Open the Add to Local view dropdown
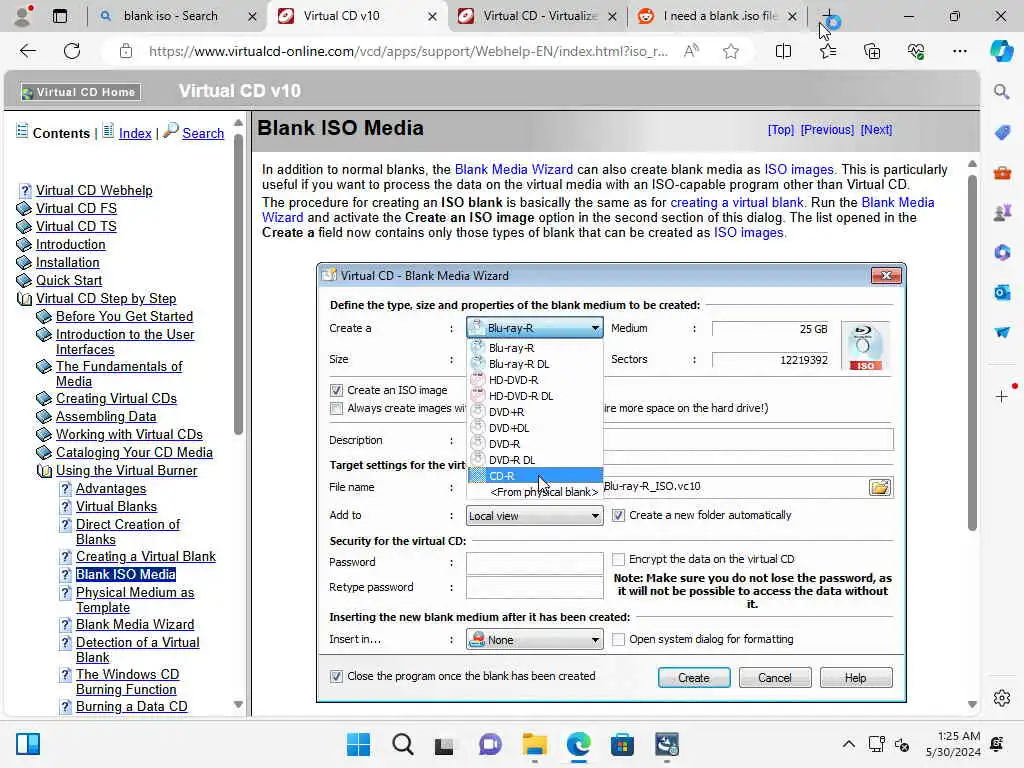Image resolution: width=1024 pixels, height=768 pixels. [534, 516]
